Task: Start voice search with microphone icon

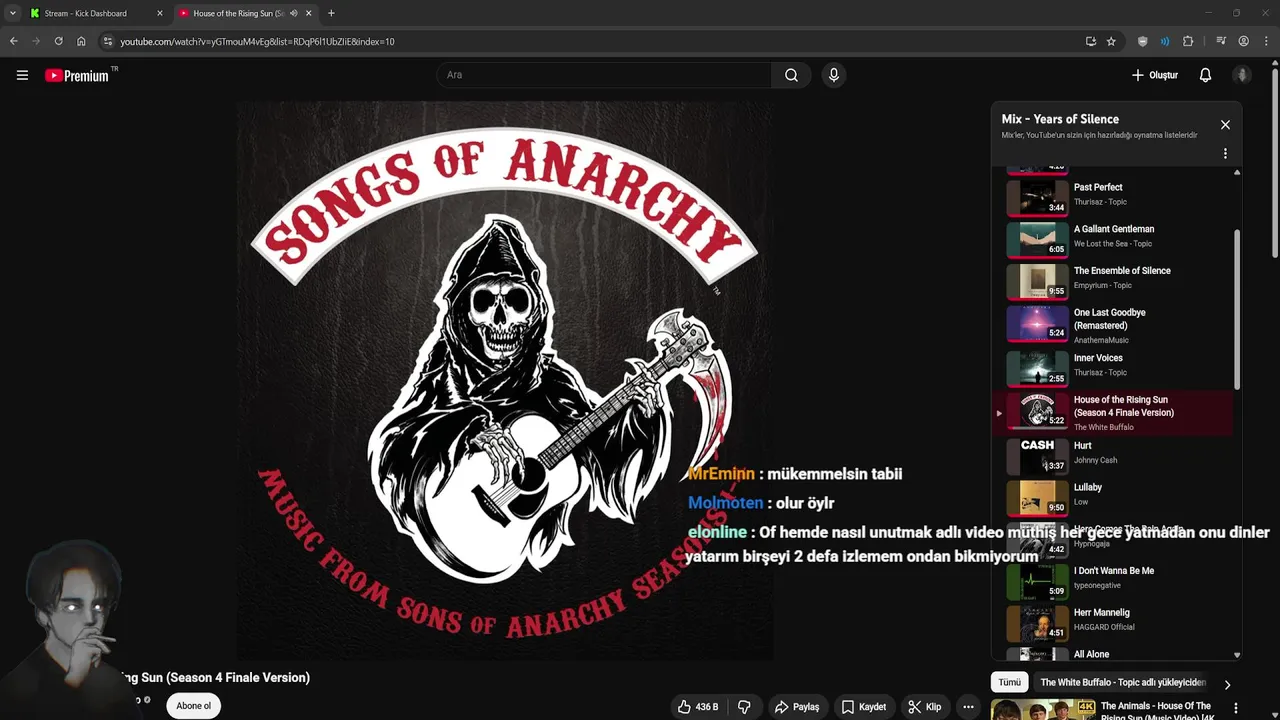Action: click(833, 75)
